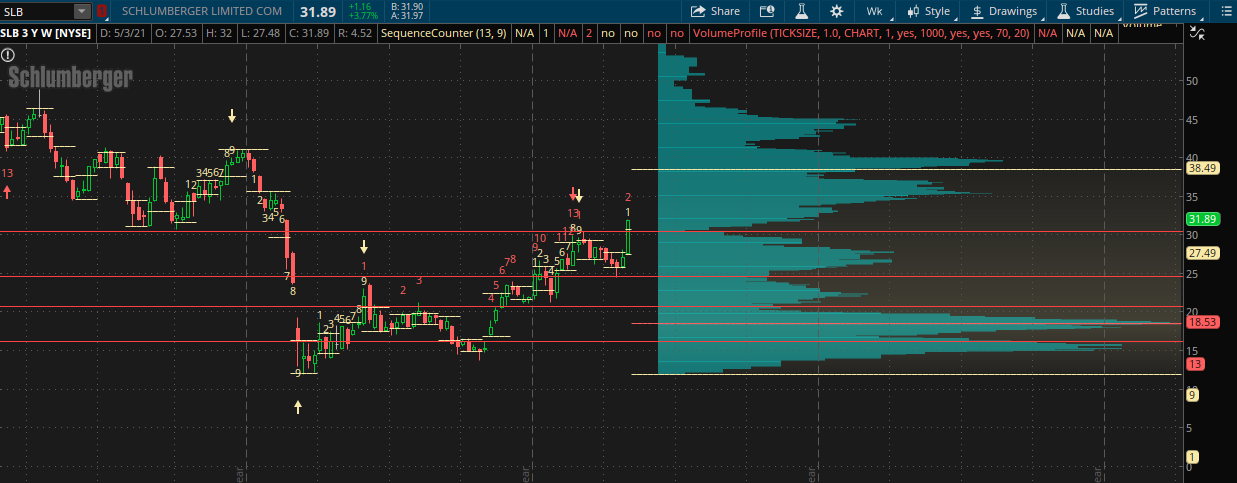The image size is (1237, 483).
Task: Open the Drawings menu
Action: [1004, 11]
